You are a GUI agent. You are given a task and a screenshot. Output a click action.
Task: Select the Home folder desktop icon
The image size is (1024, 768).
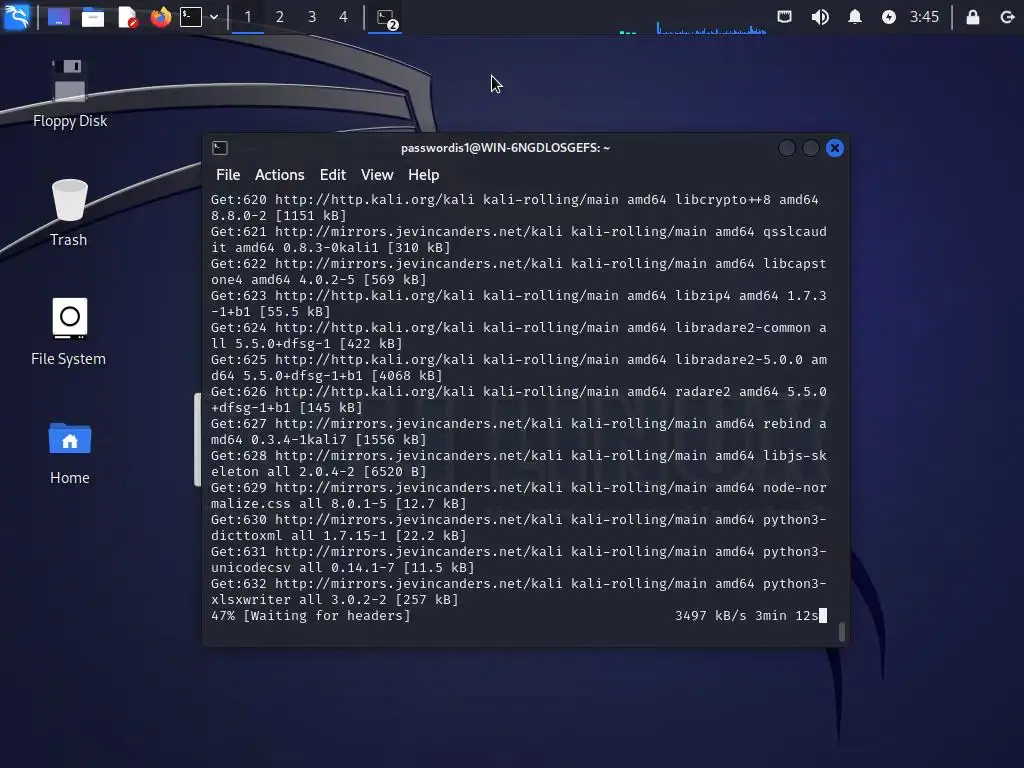pyautogui.click(x=69, y=452)
